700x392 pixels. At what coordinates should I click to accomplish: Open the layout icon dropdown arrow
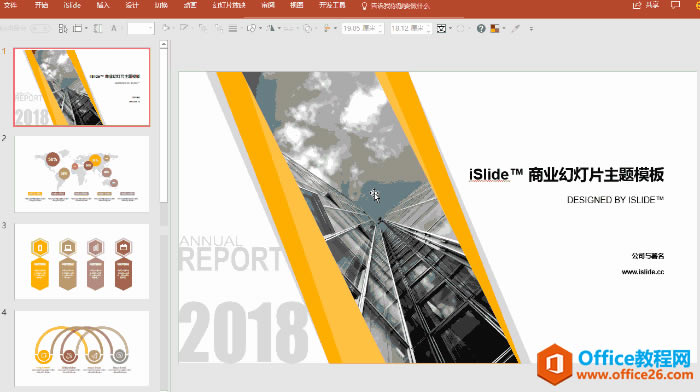click(86, 29)
